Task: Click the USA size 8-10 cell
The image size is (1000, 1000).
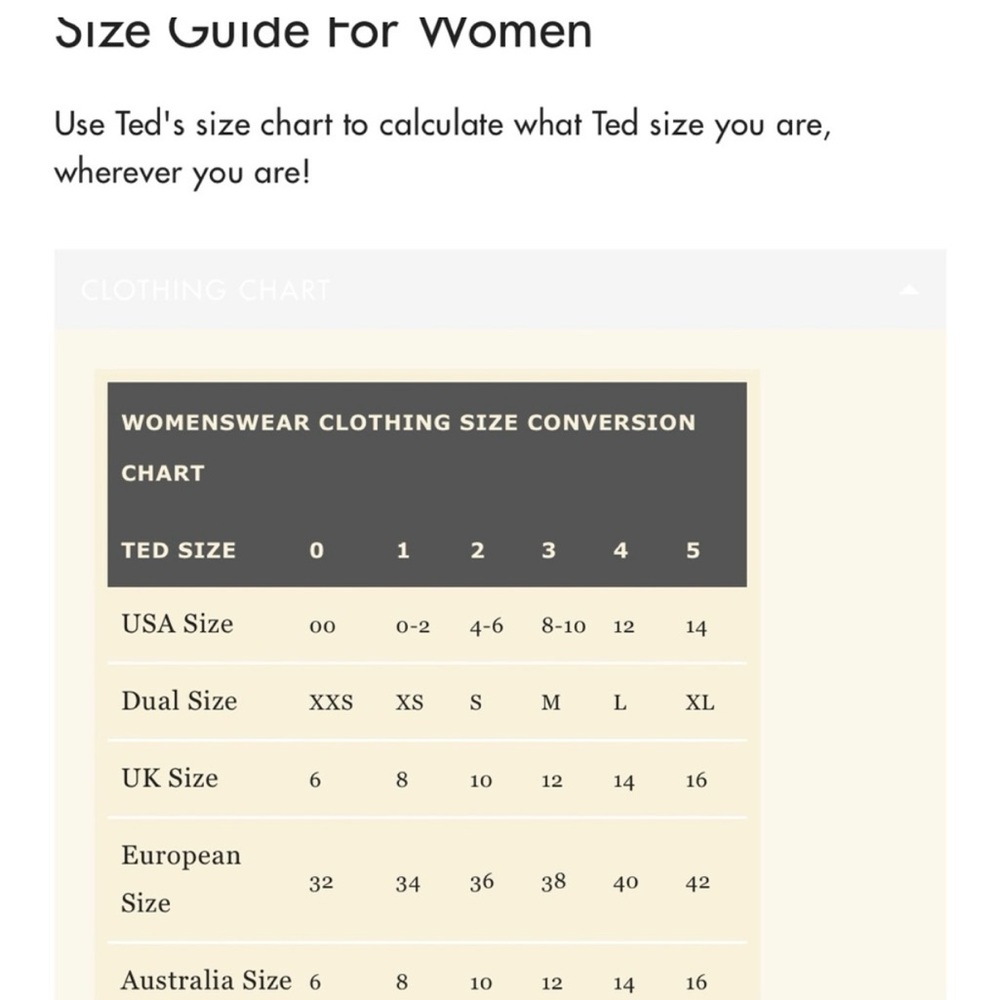Action: pos(563,626)
